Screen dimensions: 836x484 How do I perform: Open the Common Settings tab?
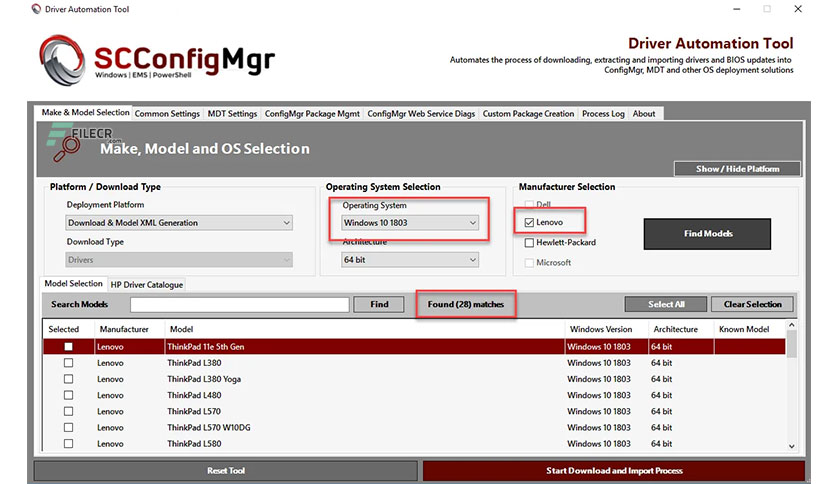167,114
